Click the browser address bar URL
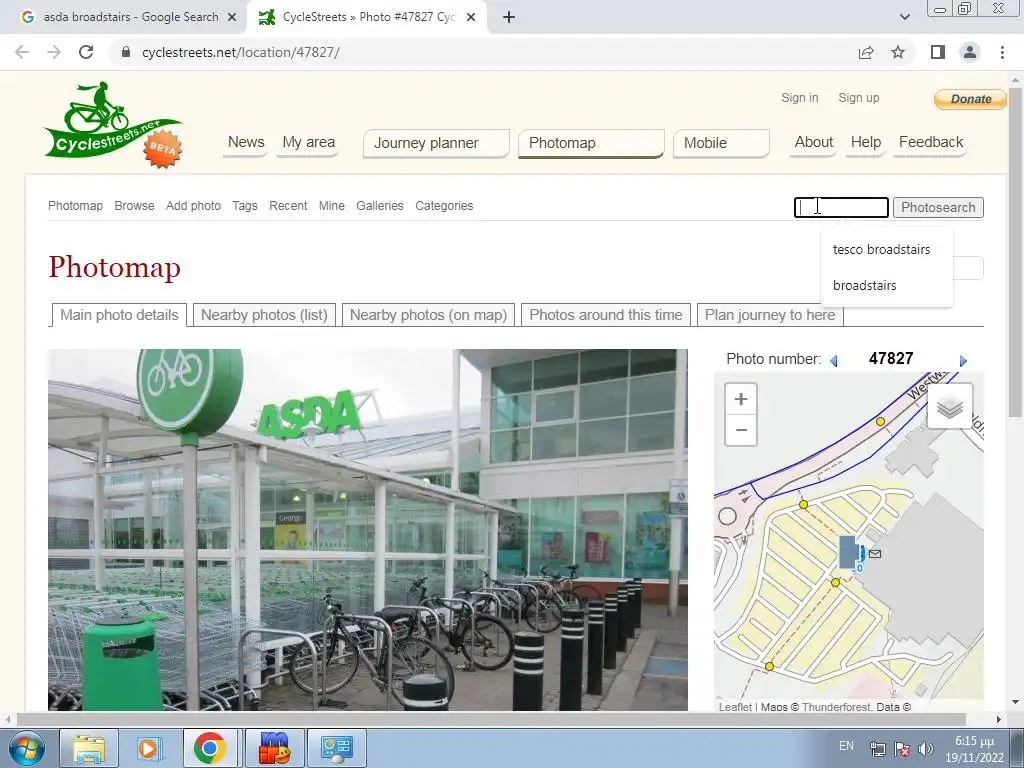The width and height of the screenshot is (1024, 768). [x=240, y=52]
